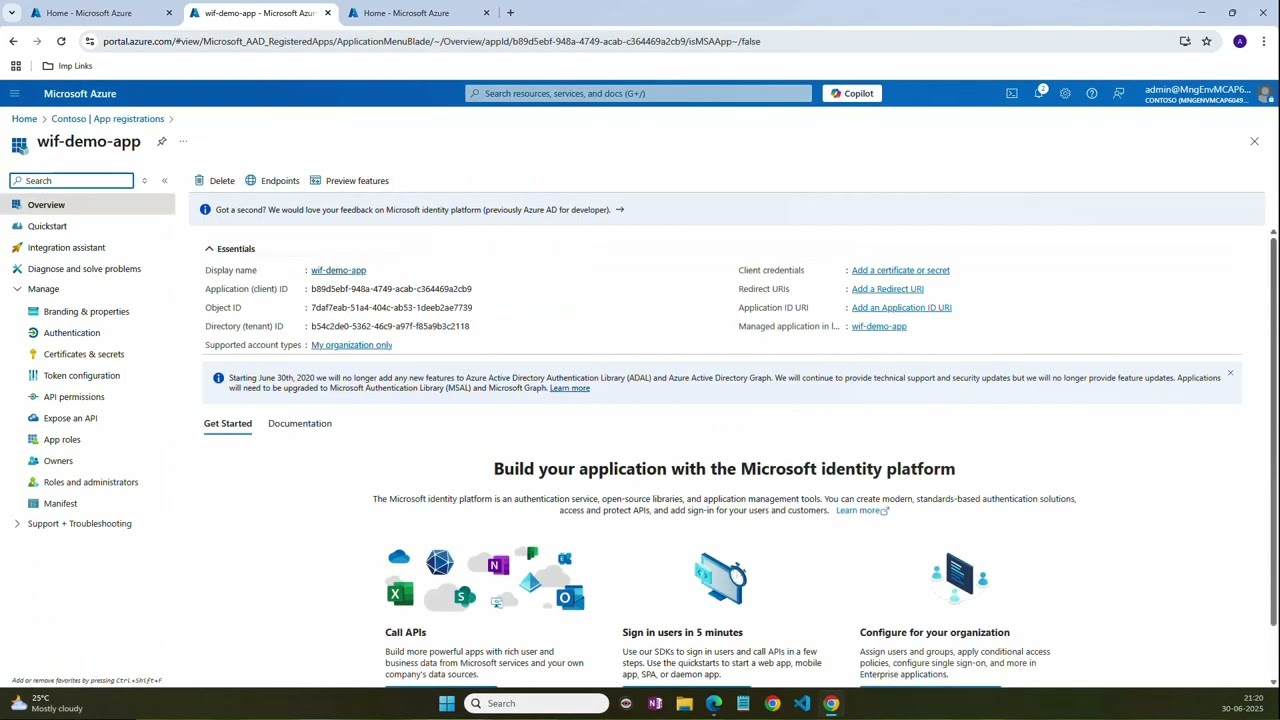Open API permissions
Image resolution: width=1280 pixels, height=720 pixels.
(74, 397)
